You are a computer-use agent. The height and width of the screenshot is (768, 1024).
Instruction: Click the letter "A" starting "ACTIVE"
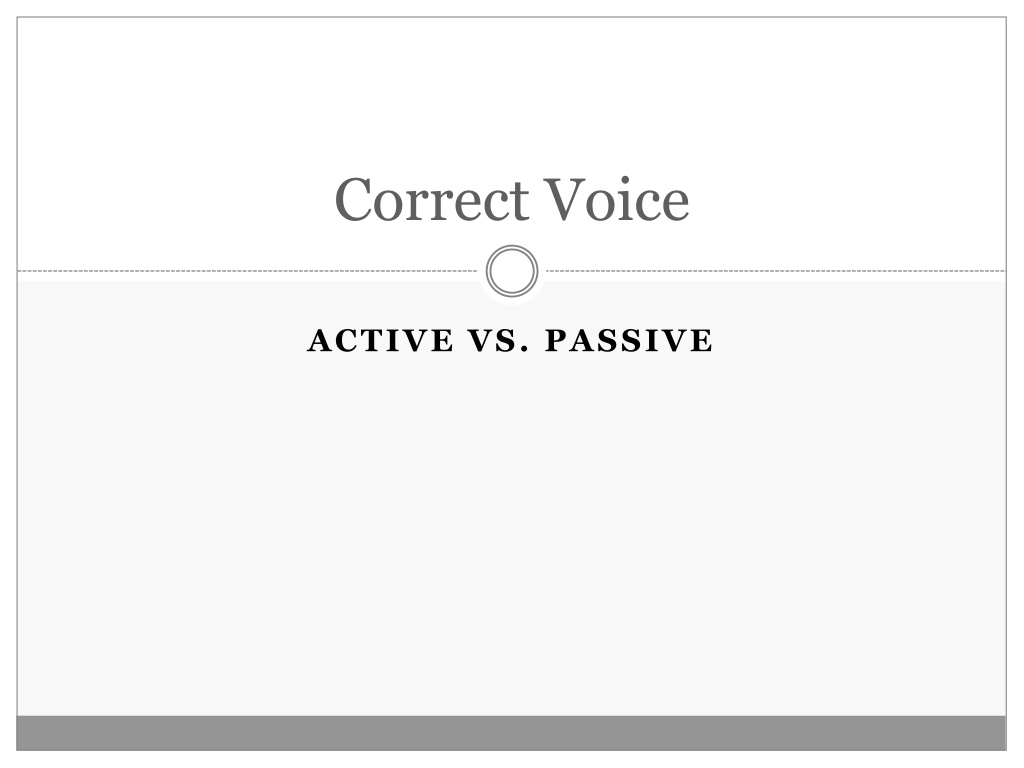click(x=319, y=340)
